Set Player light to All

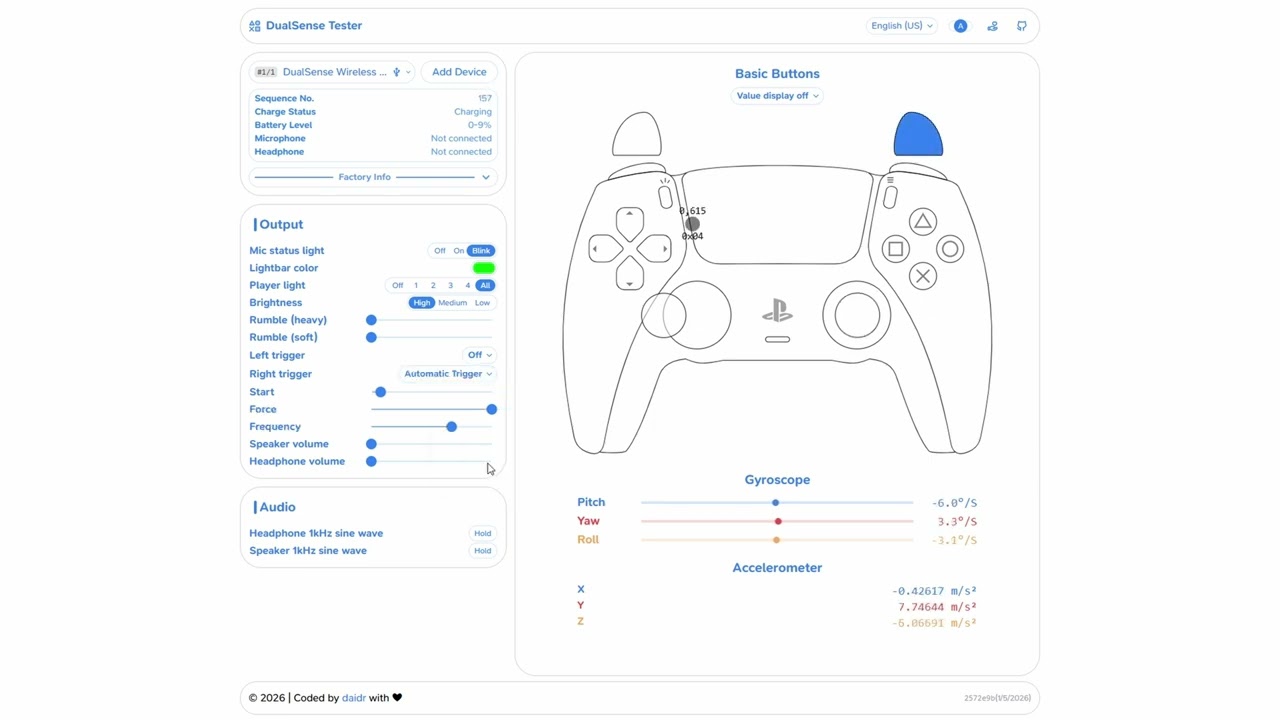(485, 286)
